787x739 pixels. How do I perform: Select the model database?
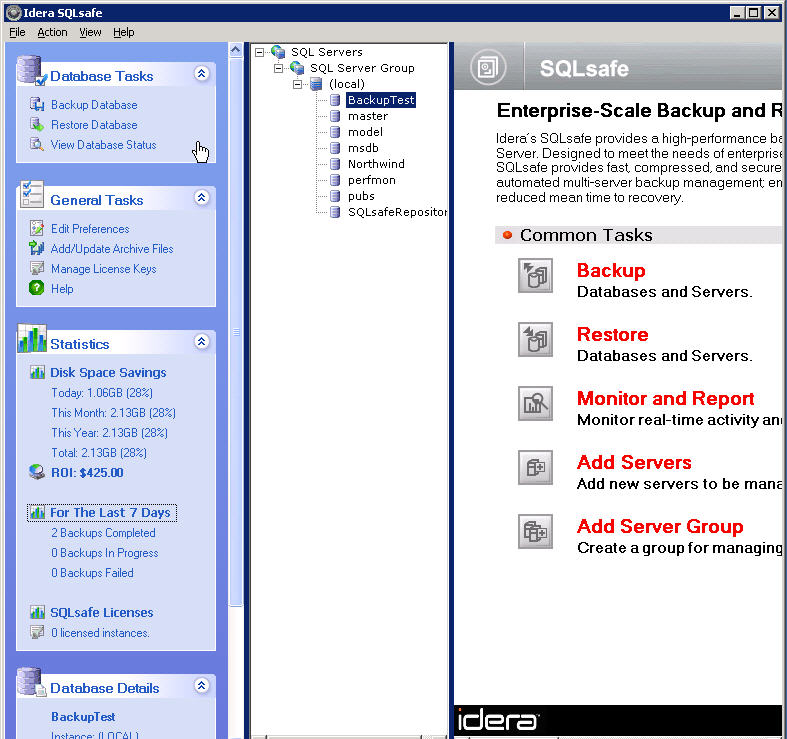[365, 132]
